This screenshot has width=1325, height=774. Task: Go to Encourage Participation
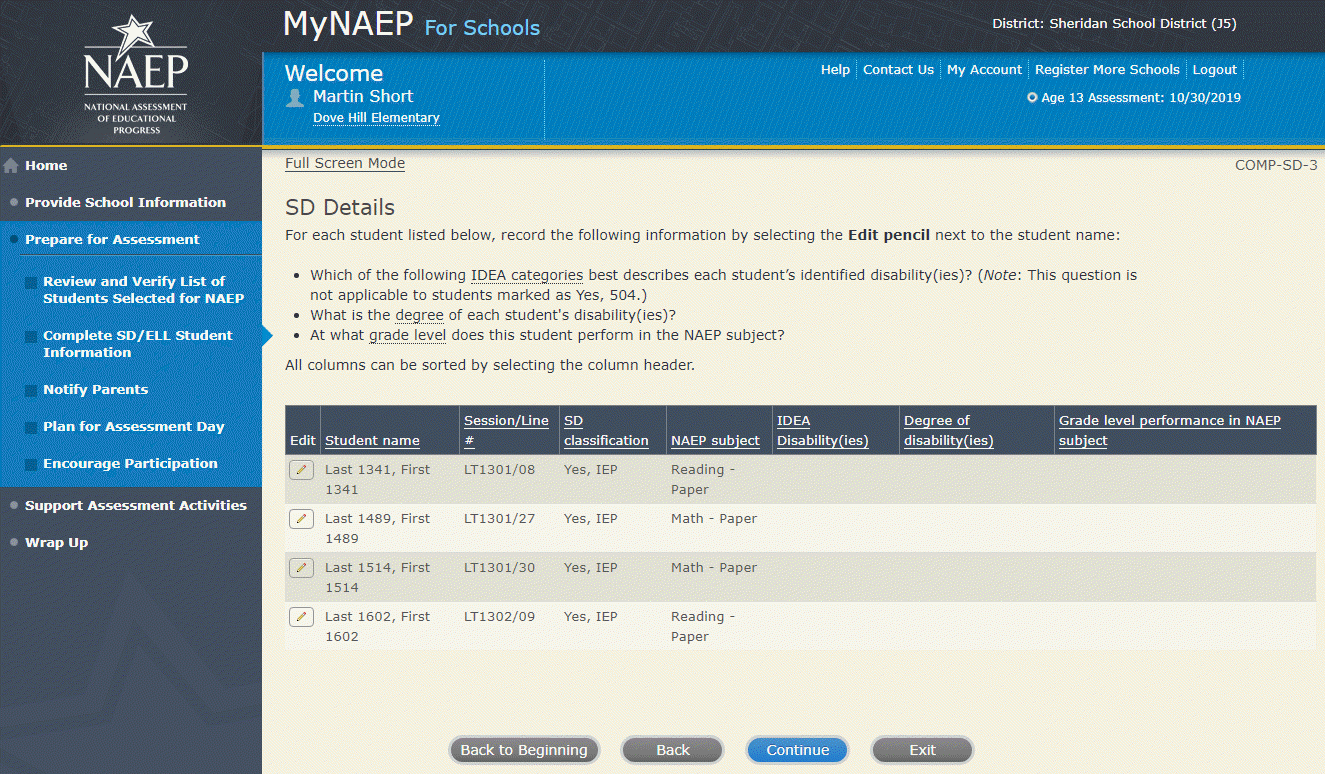point(130,464)
